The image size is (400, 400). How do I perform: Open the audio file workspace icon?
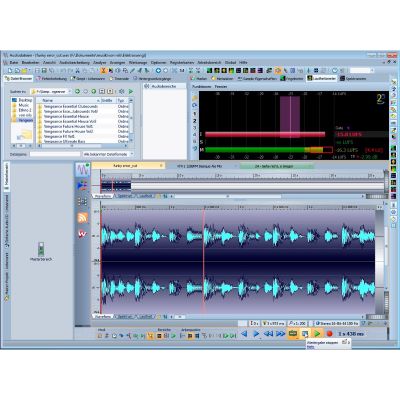point(82,170)
